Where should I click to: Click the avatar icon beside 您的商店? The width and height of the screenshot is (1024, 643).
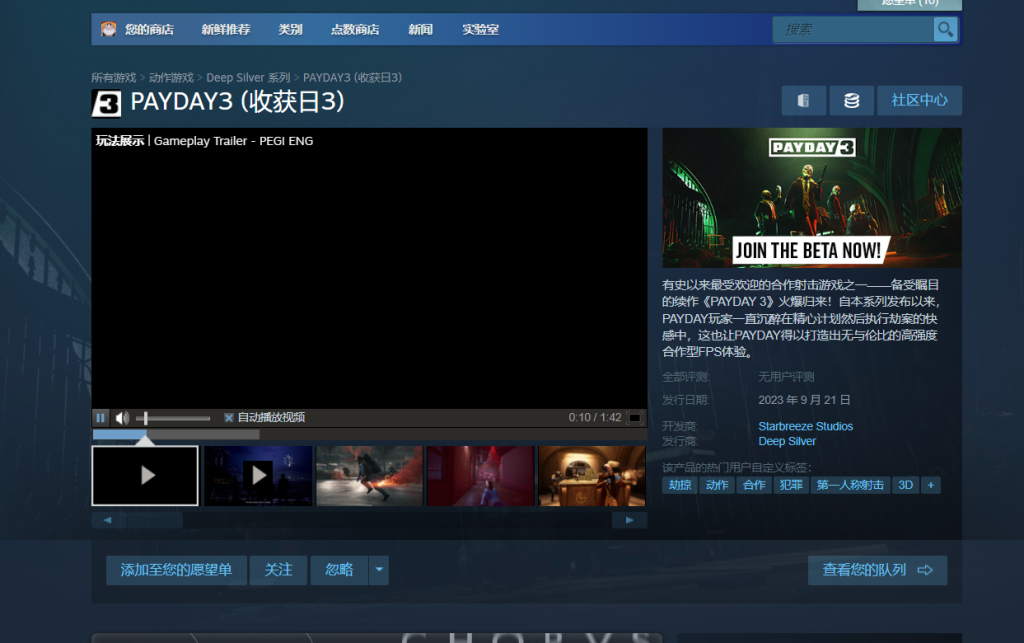(108, 29)
